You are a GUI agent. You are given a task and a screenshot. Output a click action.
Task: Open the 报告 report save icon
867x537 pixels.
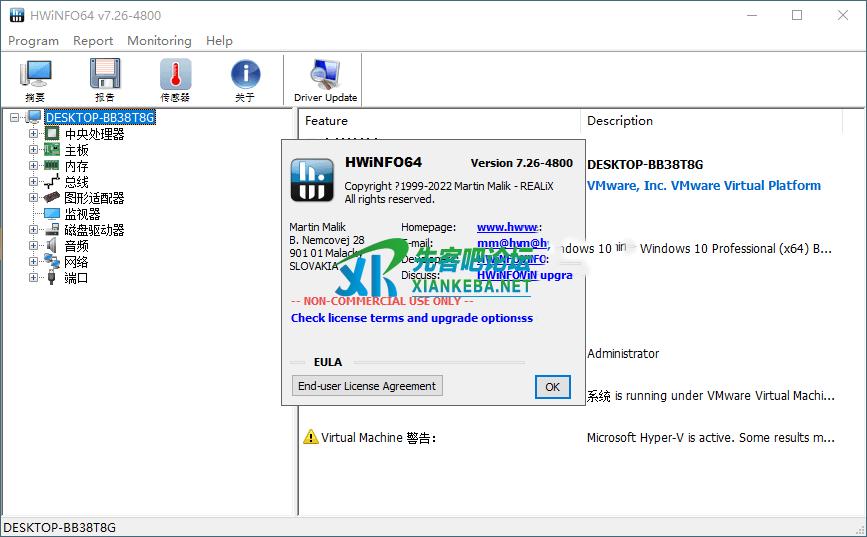[105, 80]
